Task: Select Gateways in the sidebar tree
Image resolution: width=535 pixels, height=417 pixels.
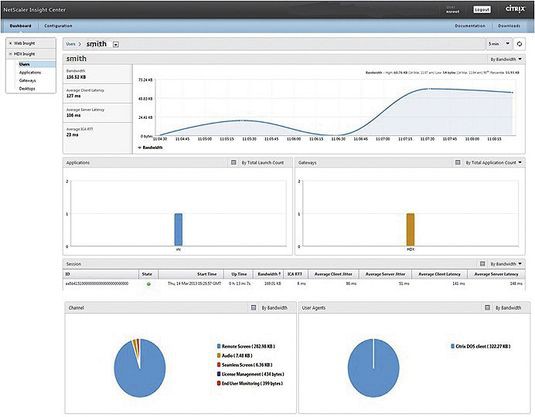Action: tap(27, 81)
